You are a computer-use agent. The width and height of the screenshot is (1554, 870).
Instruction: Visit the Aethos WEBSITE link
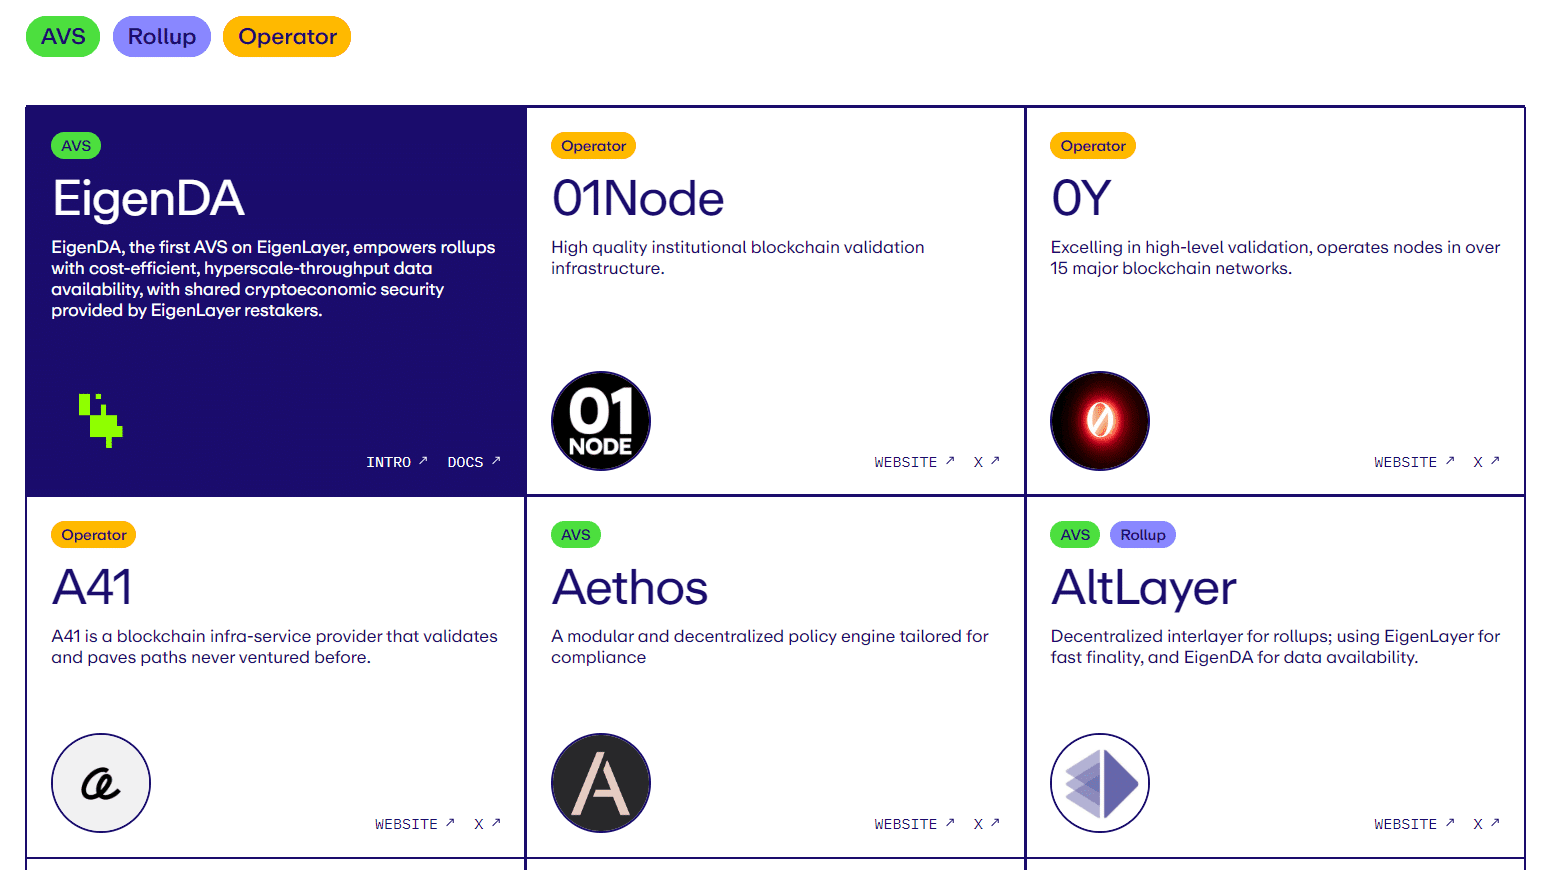(914, 824)
